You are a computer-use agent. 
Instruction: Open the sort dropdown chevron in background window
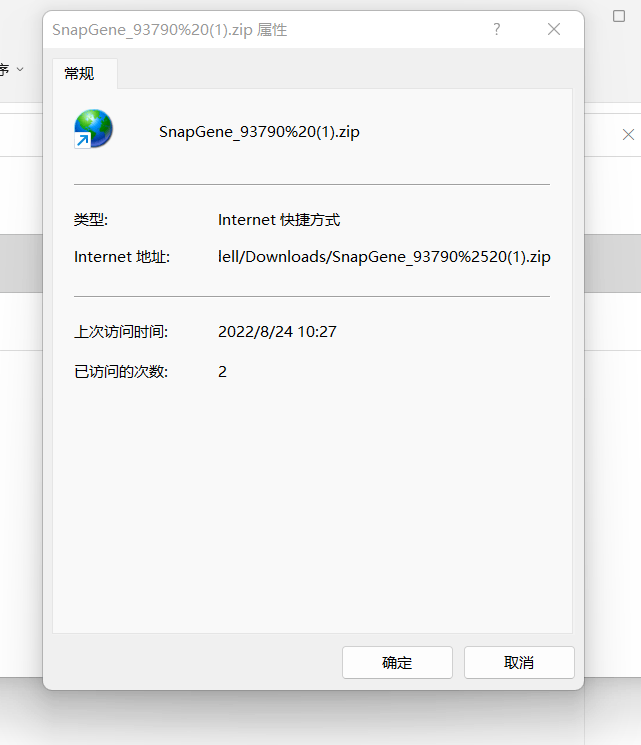[x=20, y=69]
